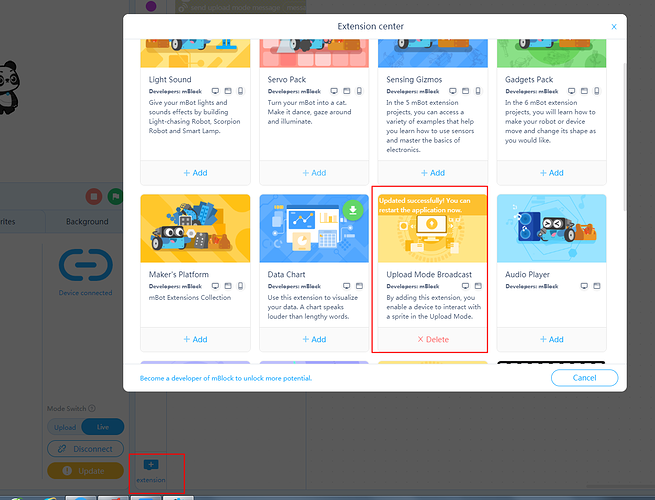Click the Data Chart thumbnail image

pos(314,228)
